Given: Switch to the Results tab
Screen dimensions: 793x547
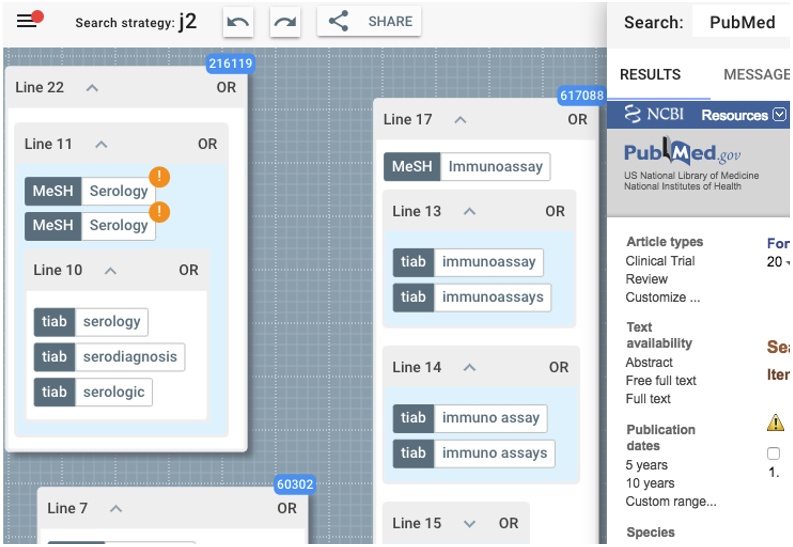Looking at the screenshot, I should pos(650,75).
